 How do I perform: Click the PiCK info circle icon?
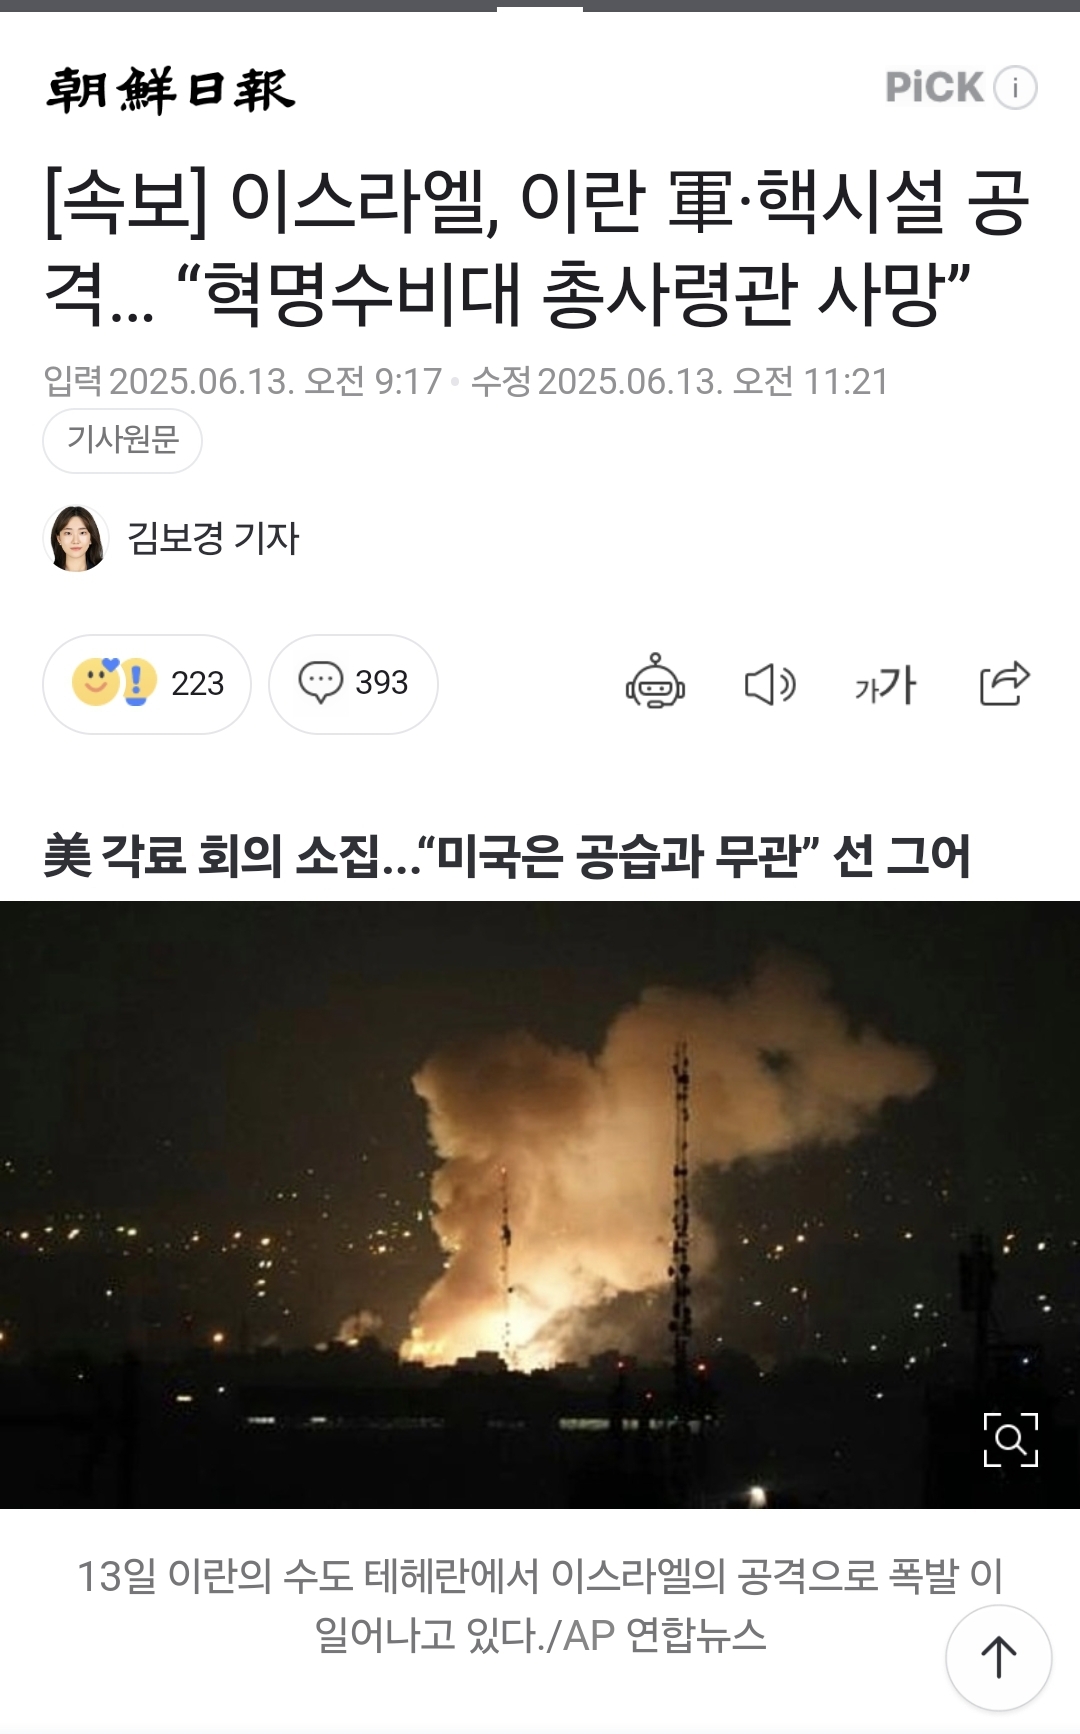[x=1015, y=88]
